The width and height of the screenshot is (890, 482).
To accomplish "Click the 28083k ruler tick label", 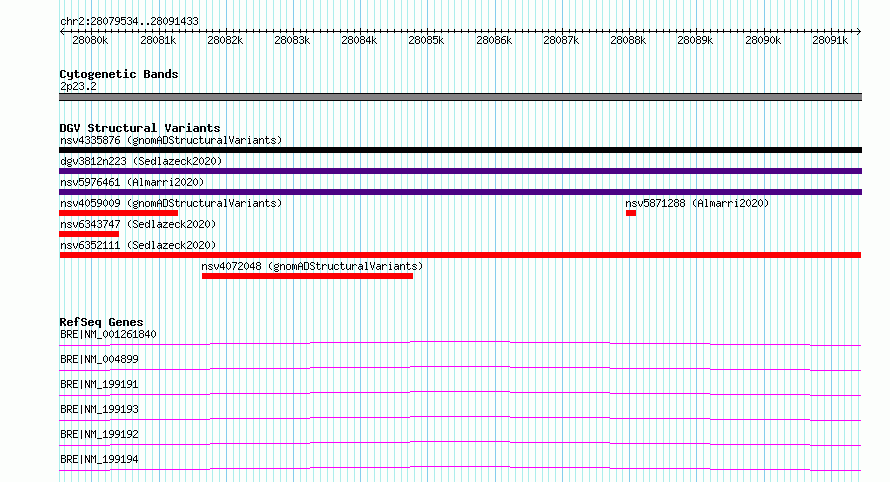I will click(x=292, y=40).
